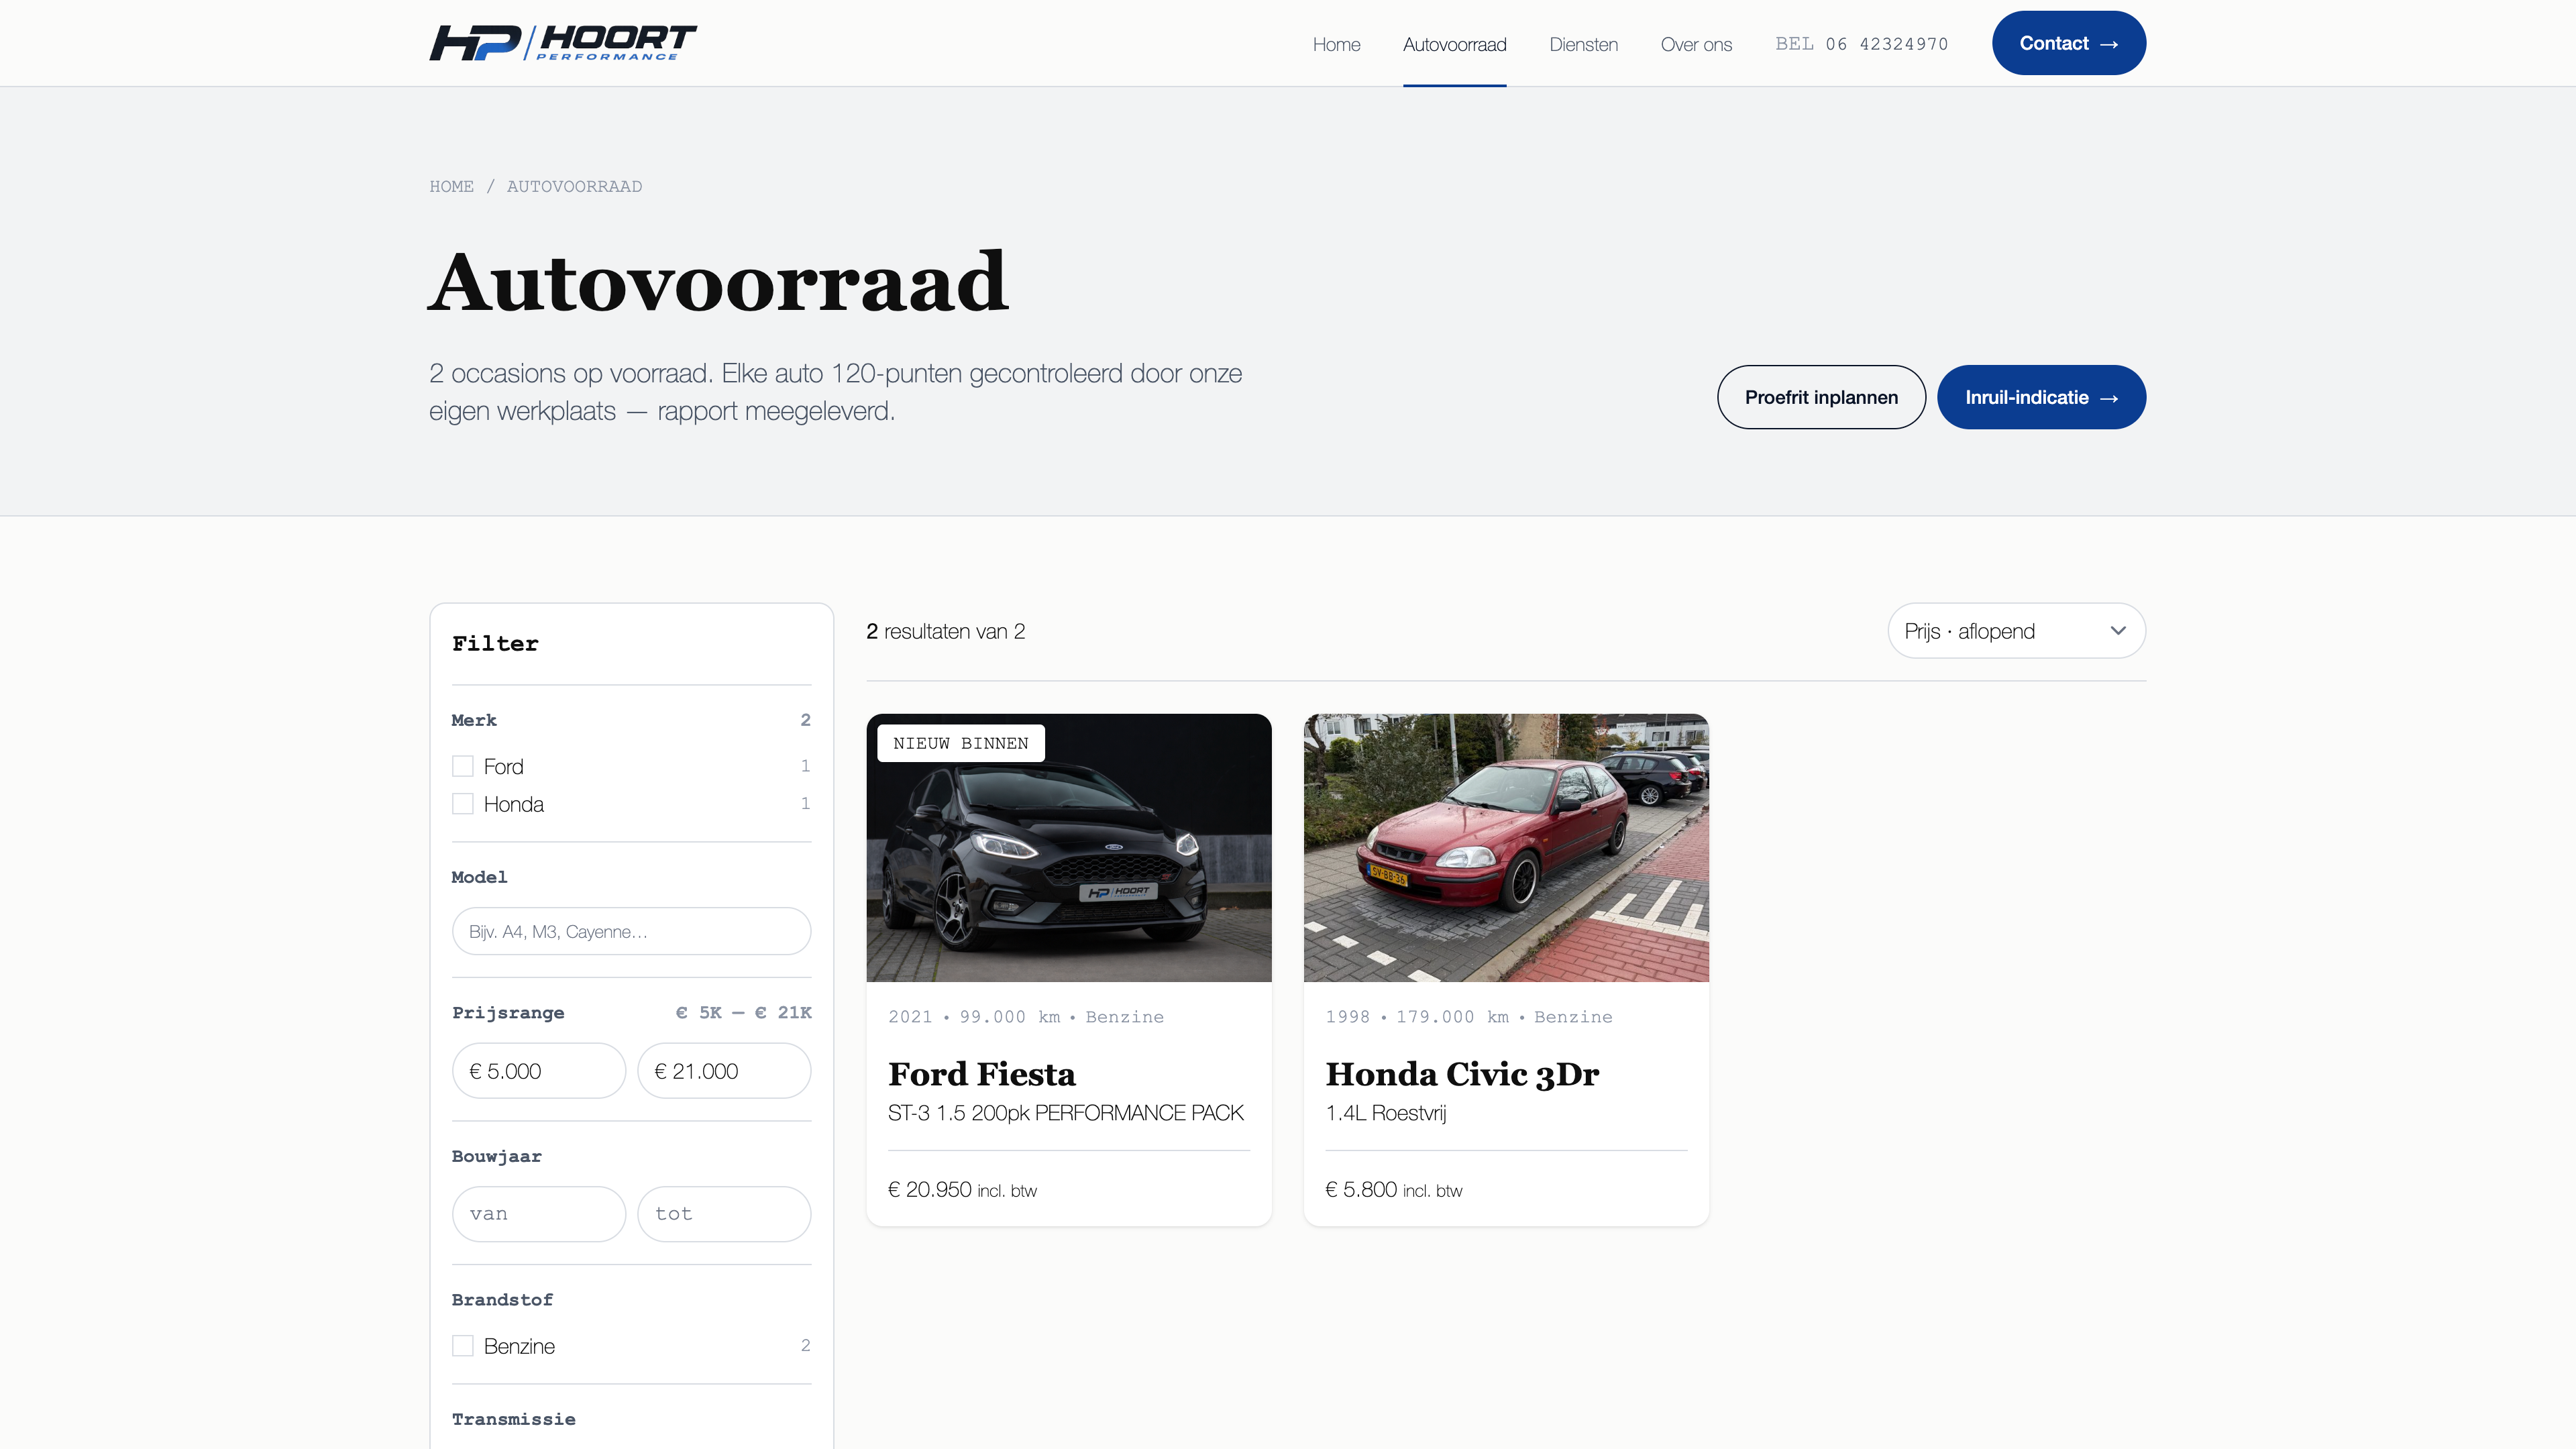This screenshot has height=1449, width=2576.
Task: Select the Autovoorraad nav tab
Action: 1454,44
